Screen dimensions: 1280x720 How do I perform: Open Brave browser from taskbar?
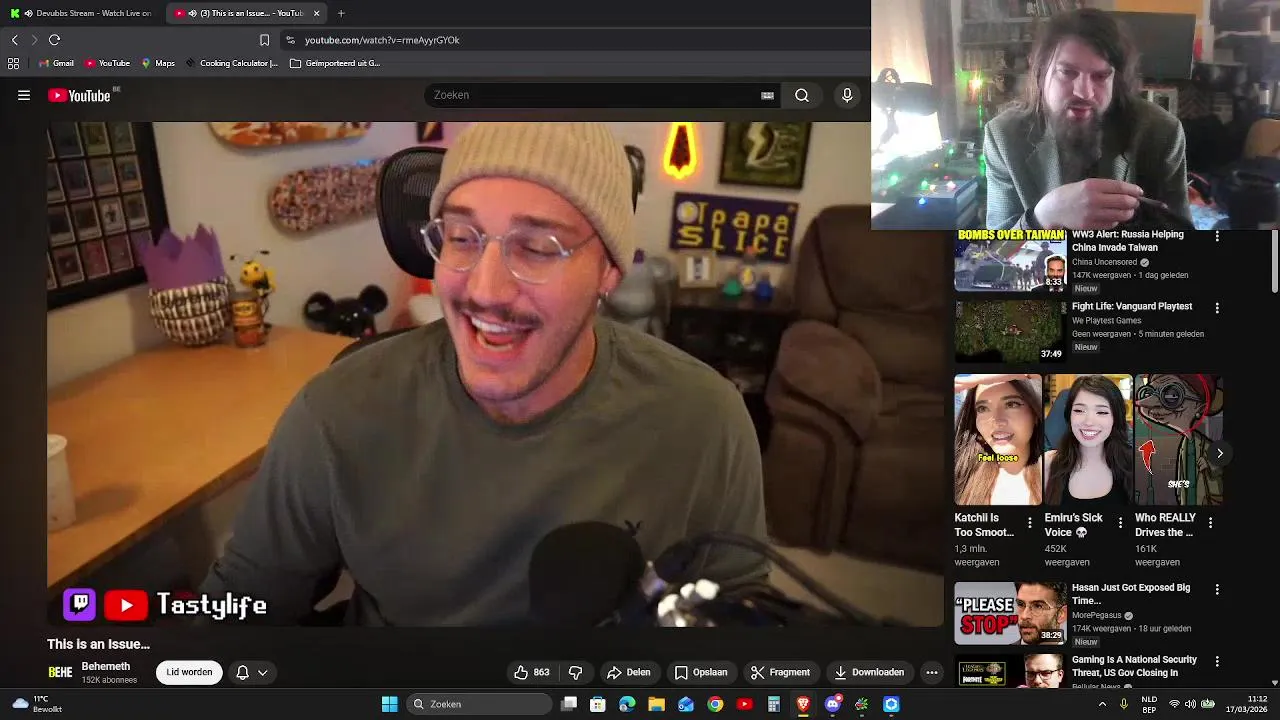[x=803, y=704]
